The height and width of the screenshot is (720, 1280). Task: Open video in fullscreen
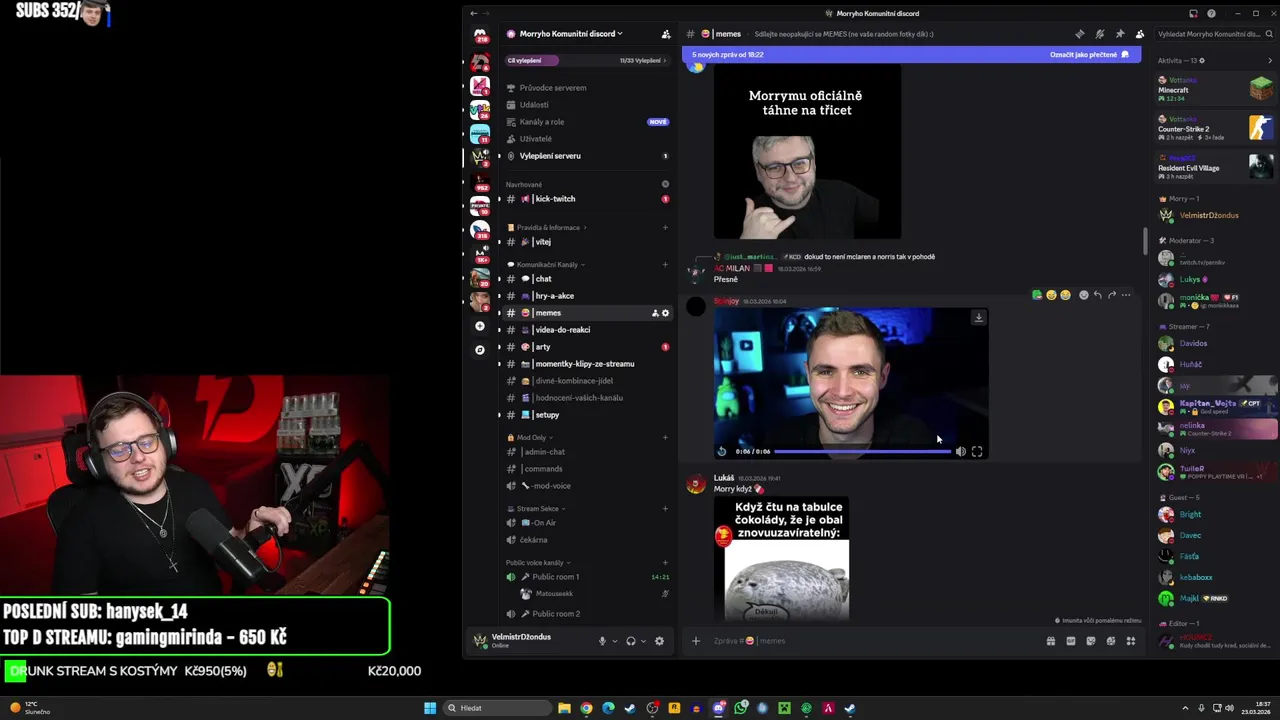(977, 451)
